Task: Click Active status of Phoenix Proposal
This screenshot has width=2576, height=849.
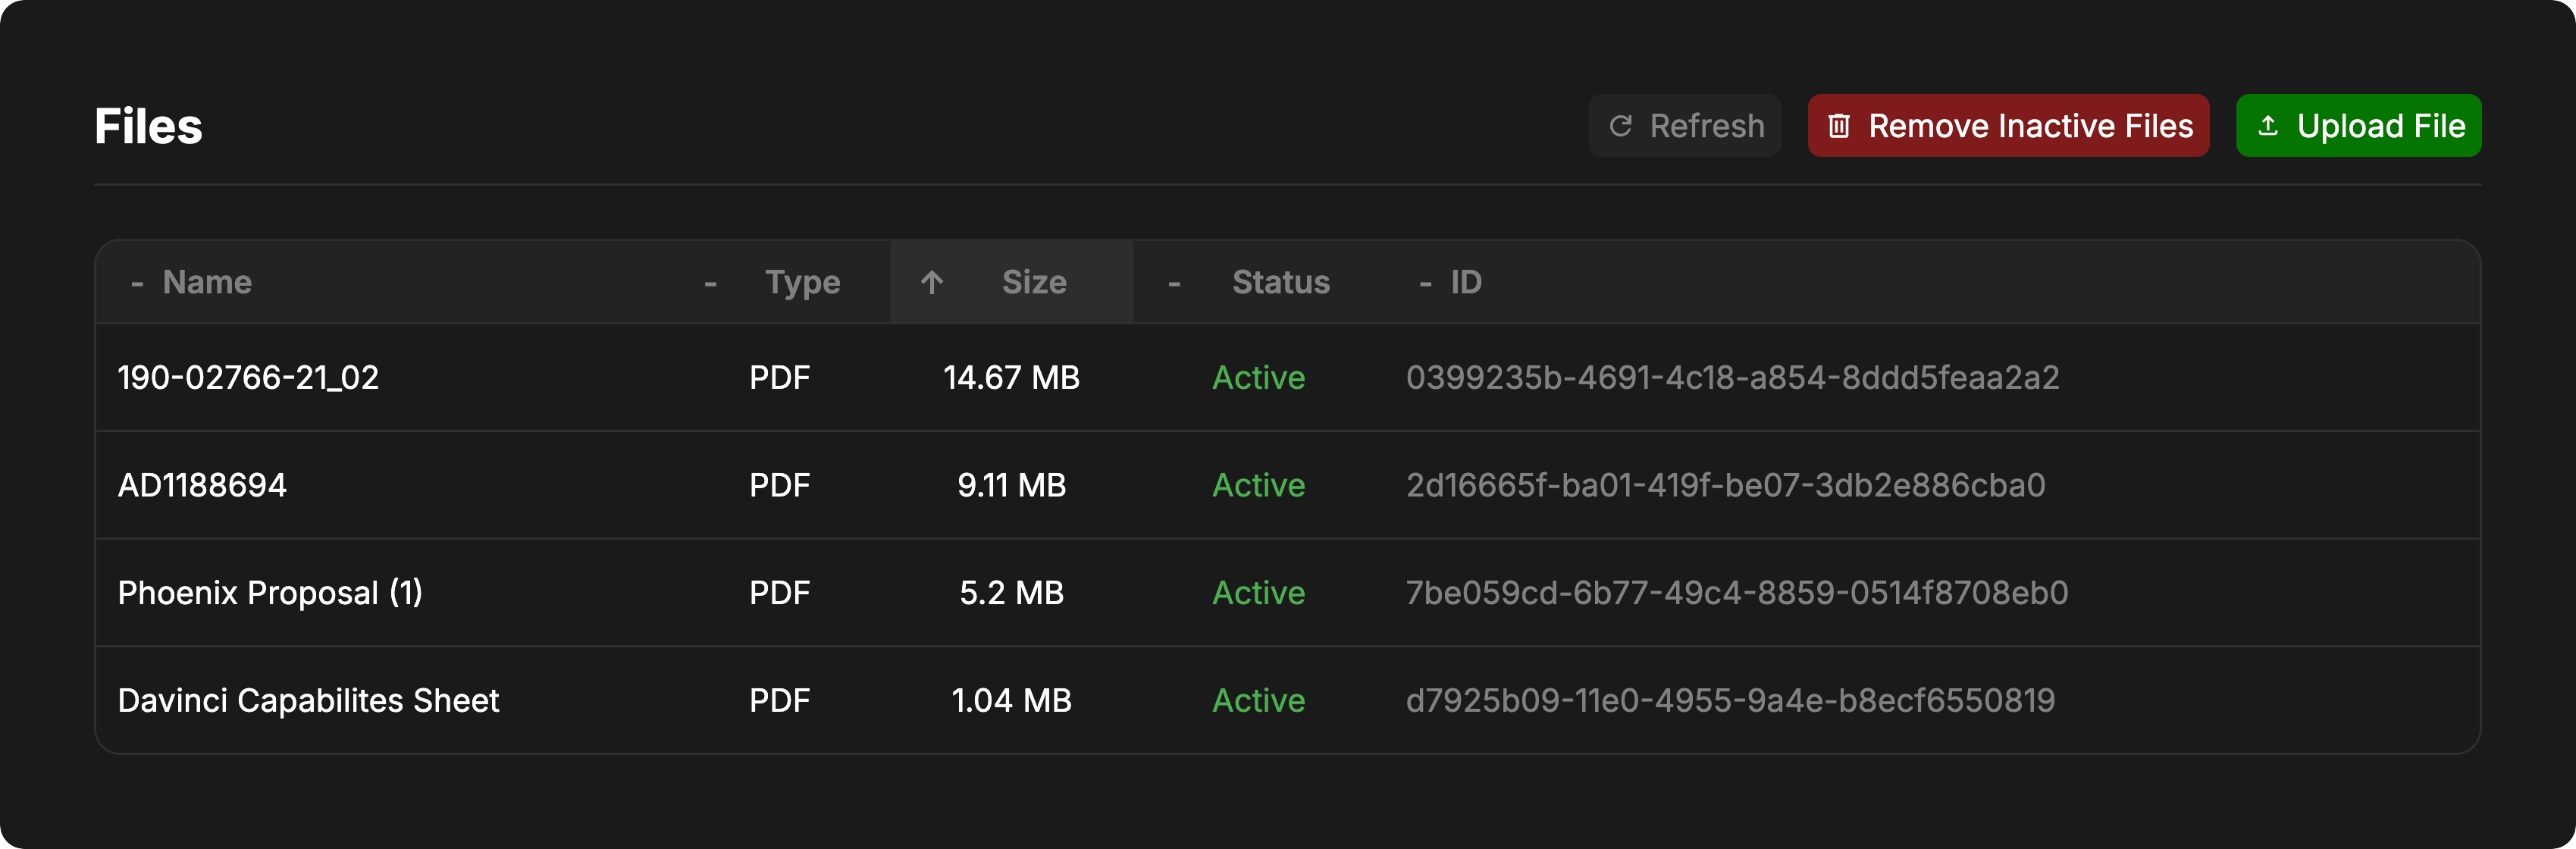Action: click(x=1258, y=593)
